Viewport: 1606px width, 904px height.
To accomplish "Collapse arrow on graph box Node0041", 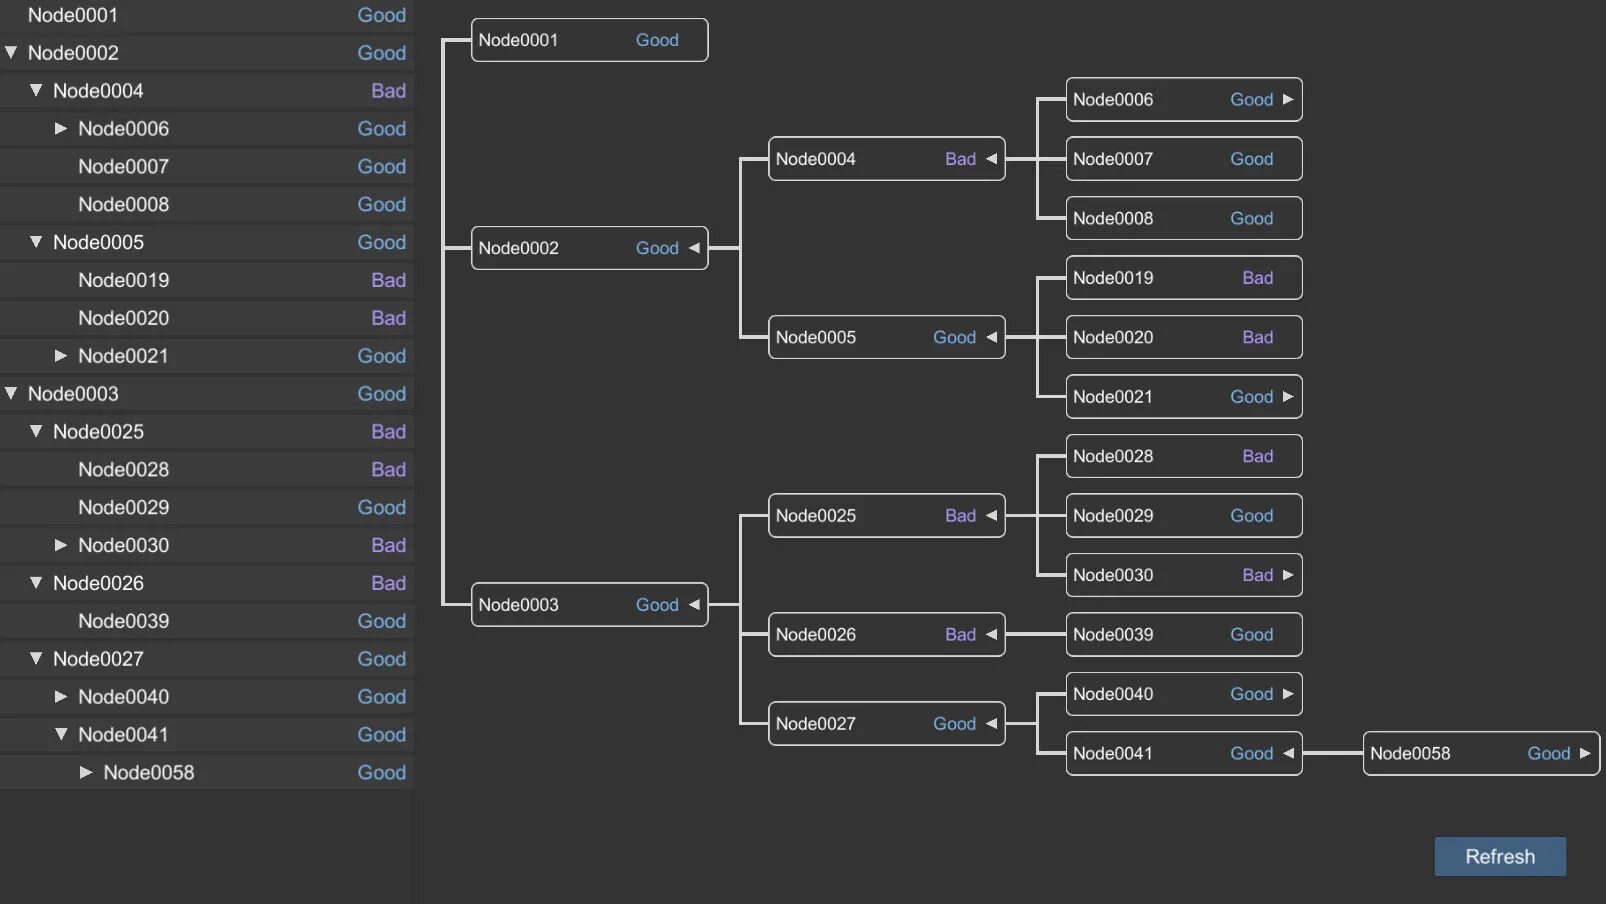I will pos(1288,754).
